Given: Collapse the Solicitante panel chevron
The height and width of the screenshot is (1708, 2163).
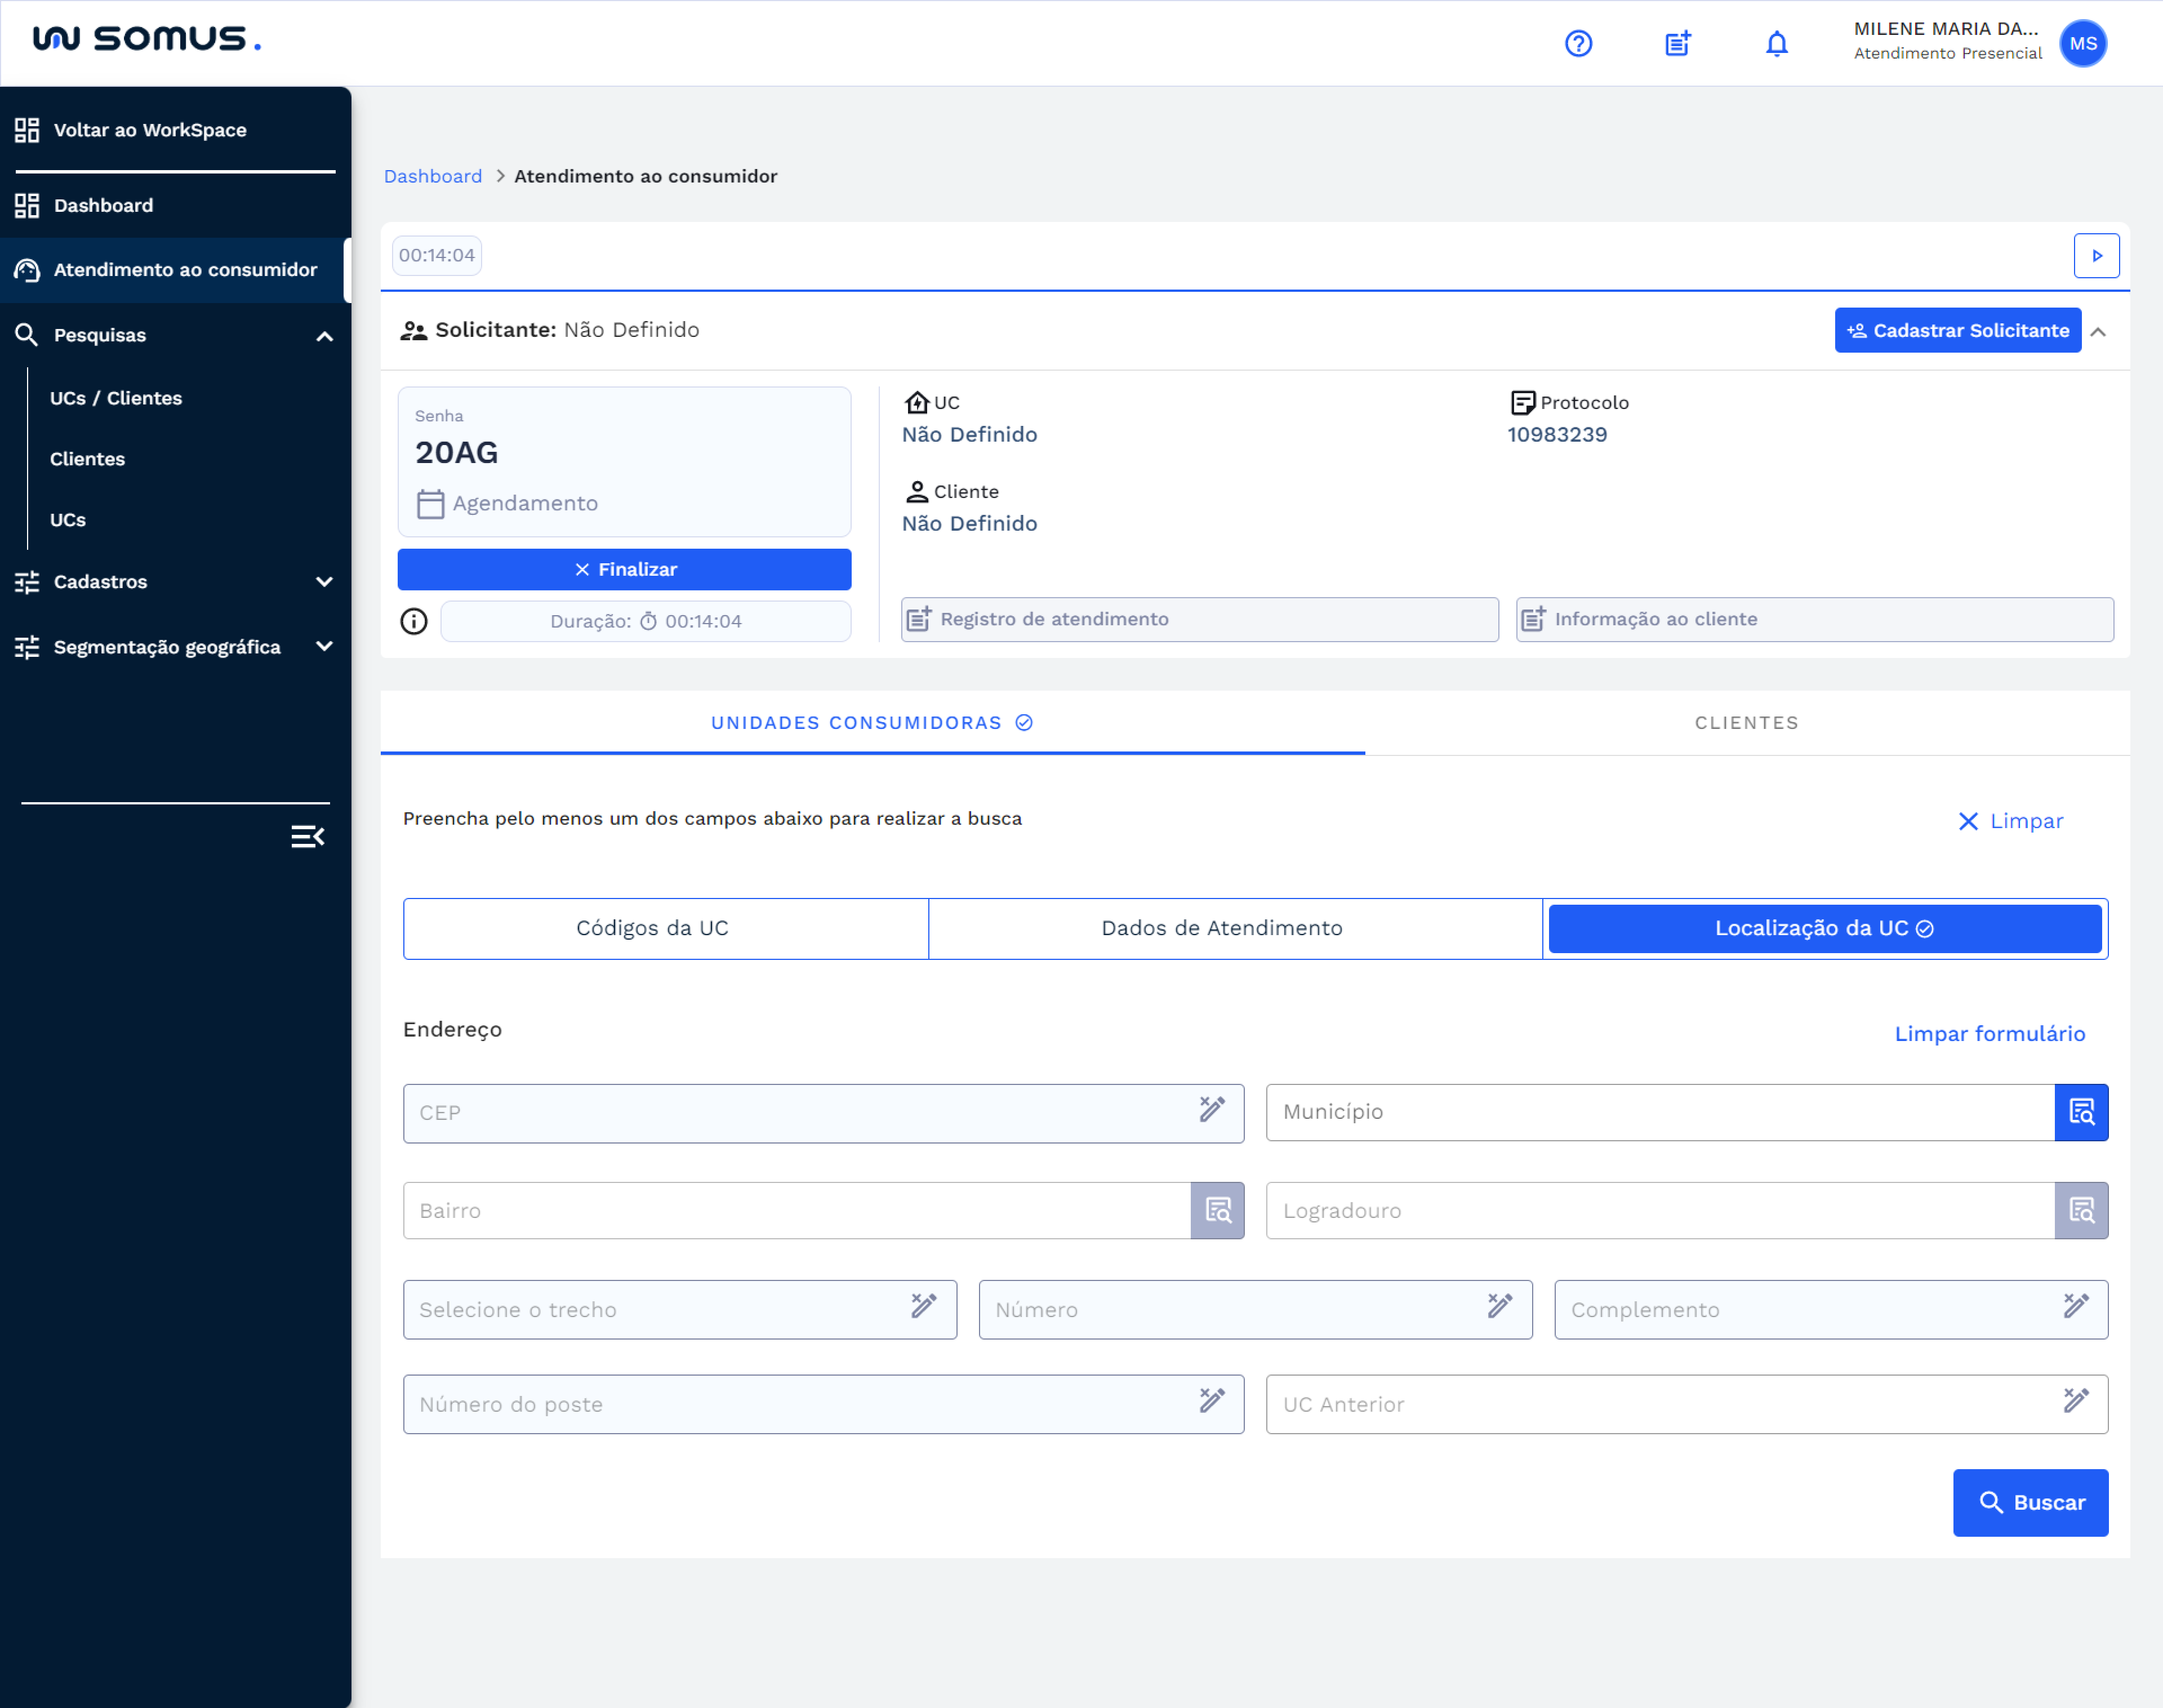Looking at the screenshot, I should (x=2098, y=331).
